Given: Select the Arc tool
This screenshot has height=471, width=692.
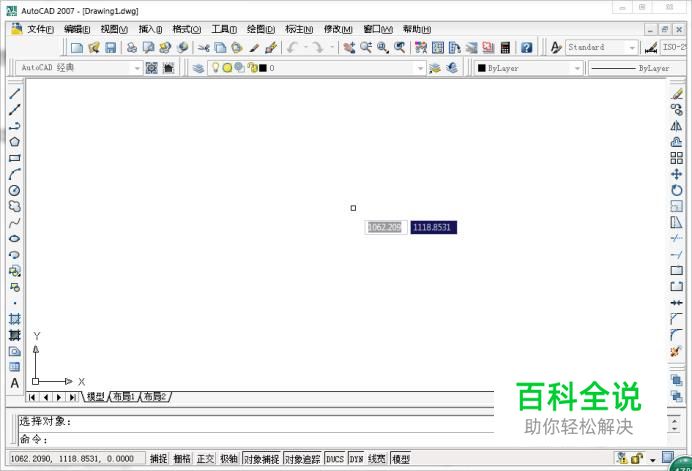Looking at the screenshot, I should [x=15, y=174].
